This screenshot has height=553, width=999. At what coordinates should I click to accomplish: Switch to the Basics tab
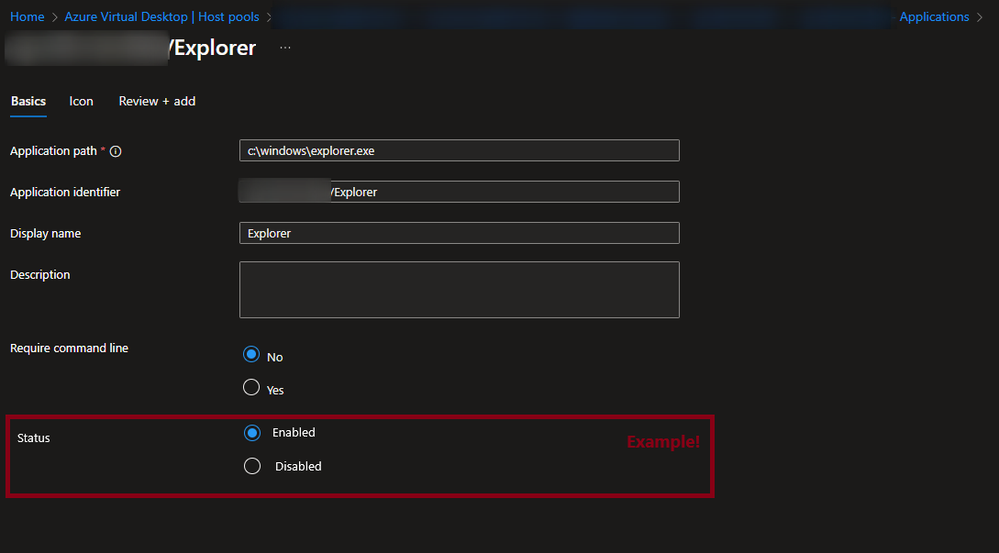click(x=29, y=101)
